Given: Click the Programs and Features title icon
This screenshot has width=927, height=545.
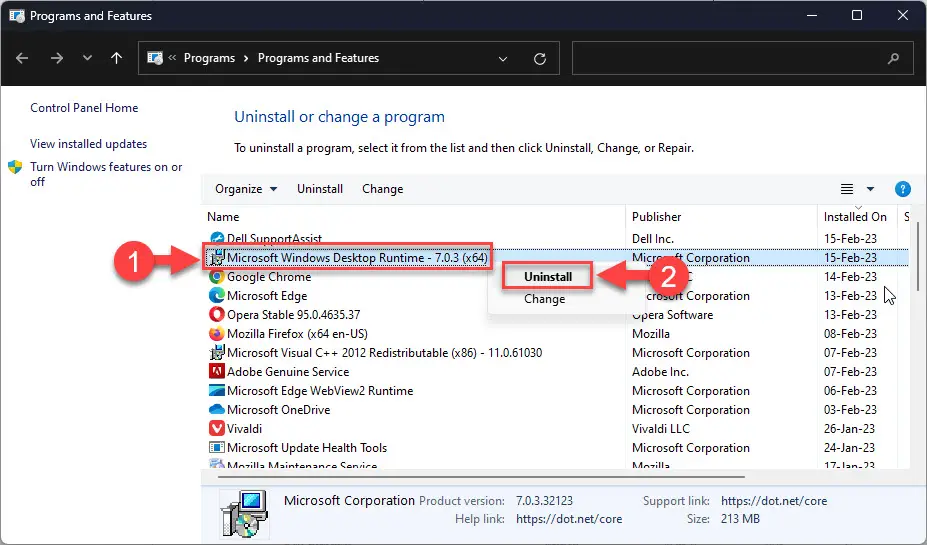Looking at the screenshot, I should [x=17, y=16].
